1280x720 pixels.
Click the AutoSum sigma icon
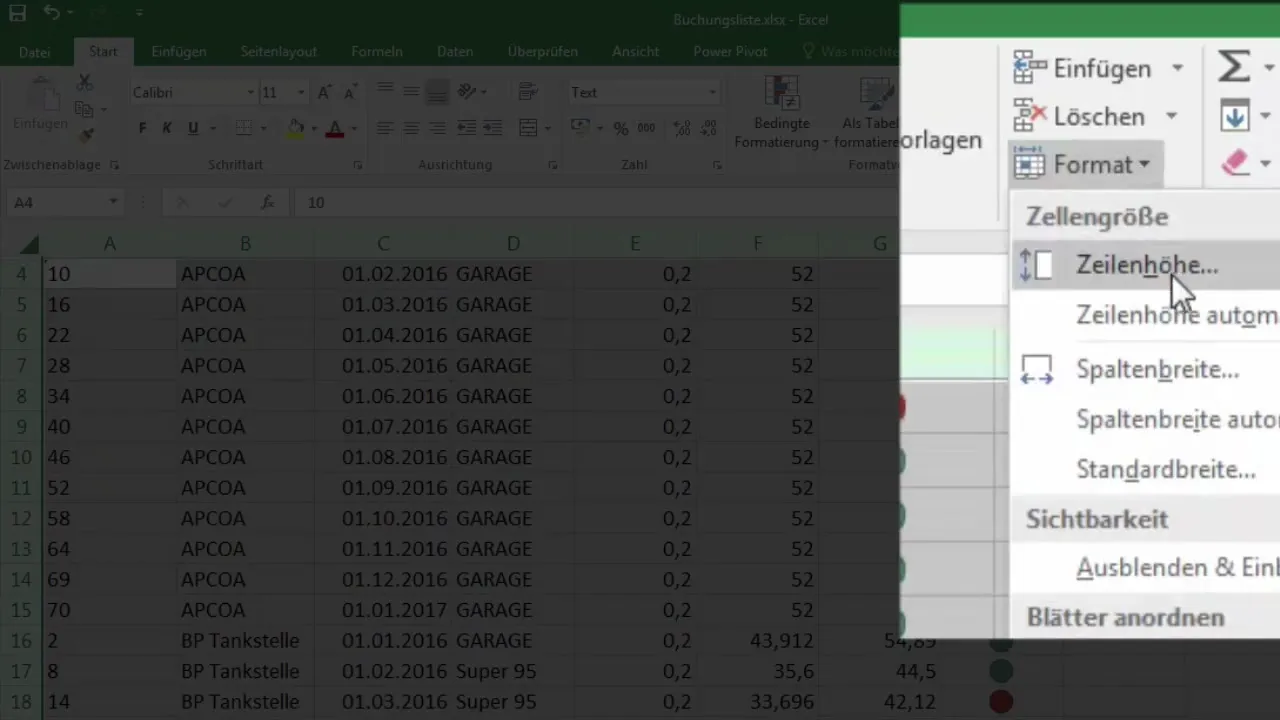(x=1234, y=67)
